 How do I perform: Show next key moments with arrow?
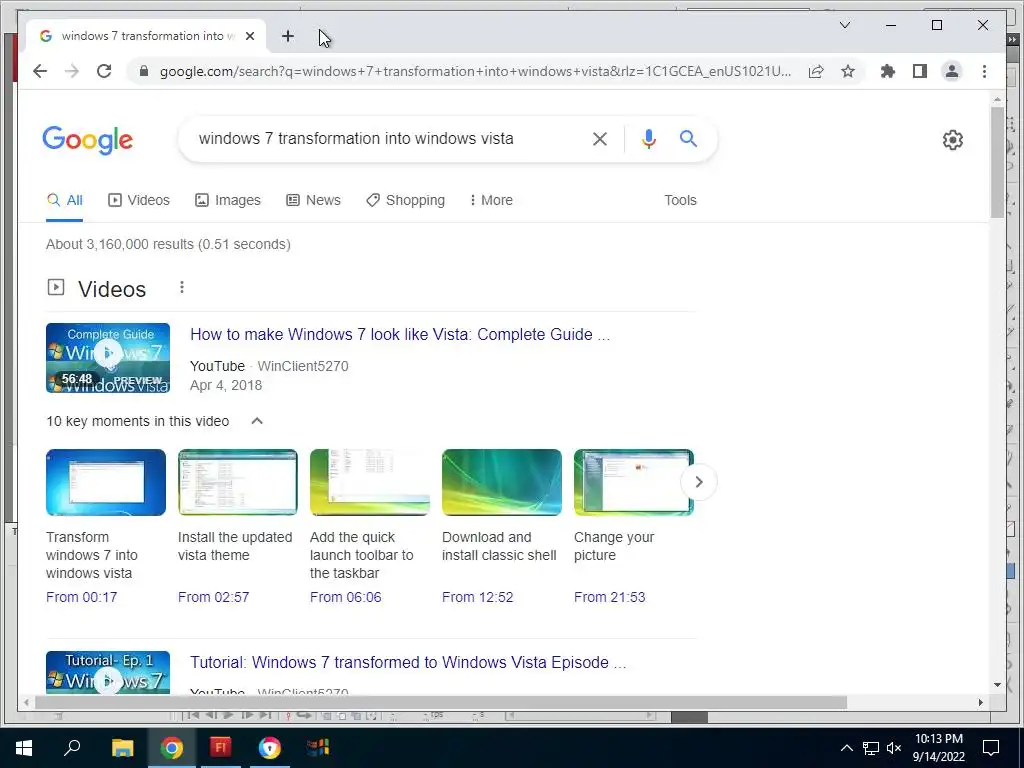click(698, 482)
